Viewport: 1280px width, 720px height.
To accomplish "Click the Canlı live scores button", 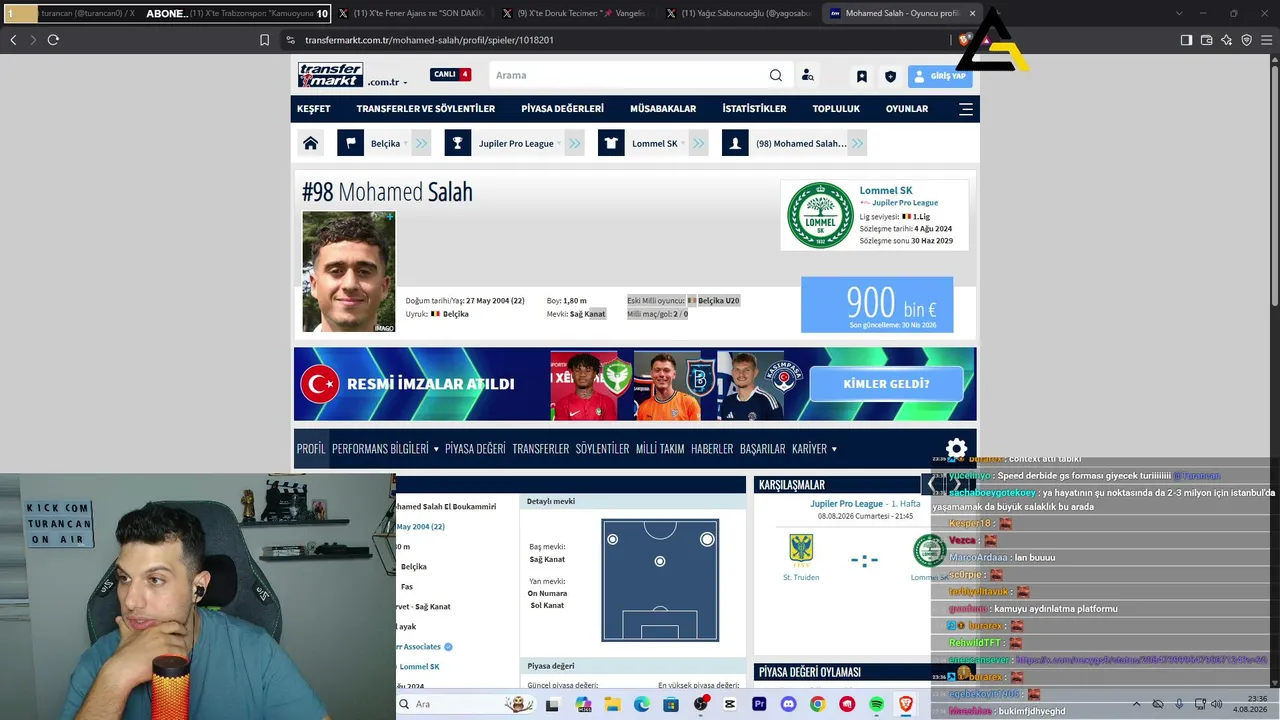I will [x=450, y=75].
